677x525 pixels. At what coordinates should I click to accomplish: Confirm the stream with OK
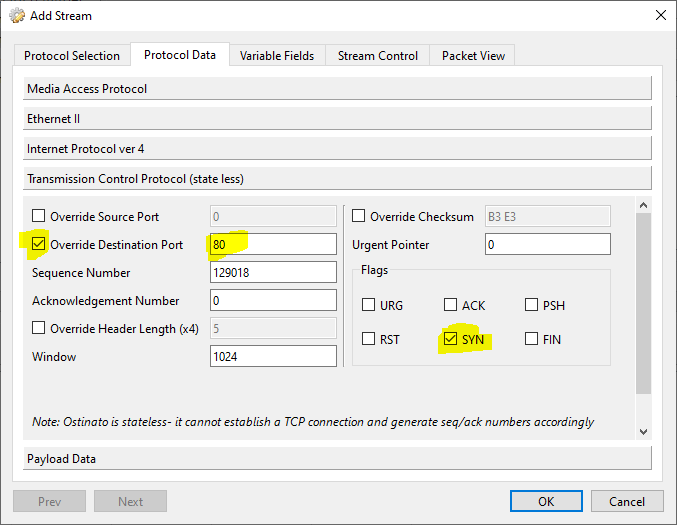(546, 501)
